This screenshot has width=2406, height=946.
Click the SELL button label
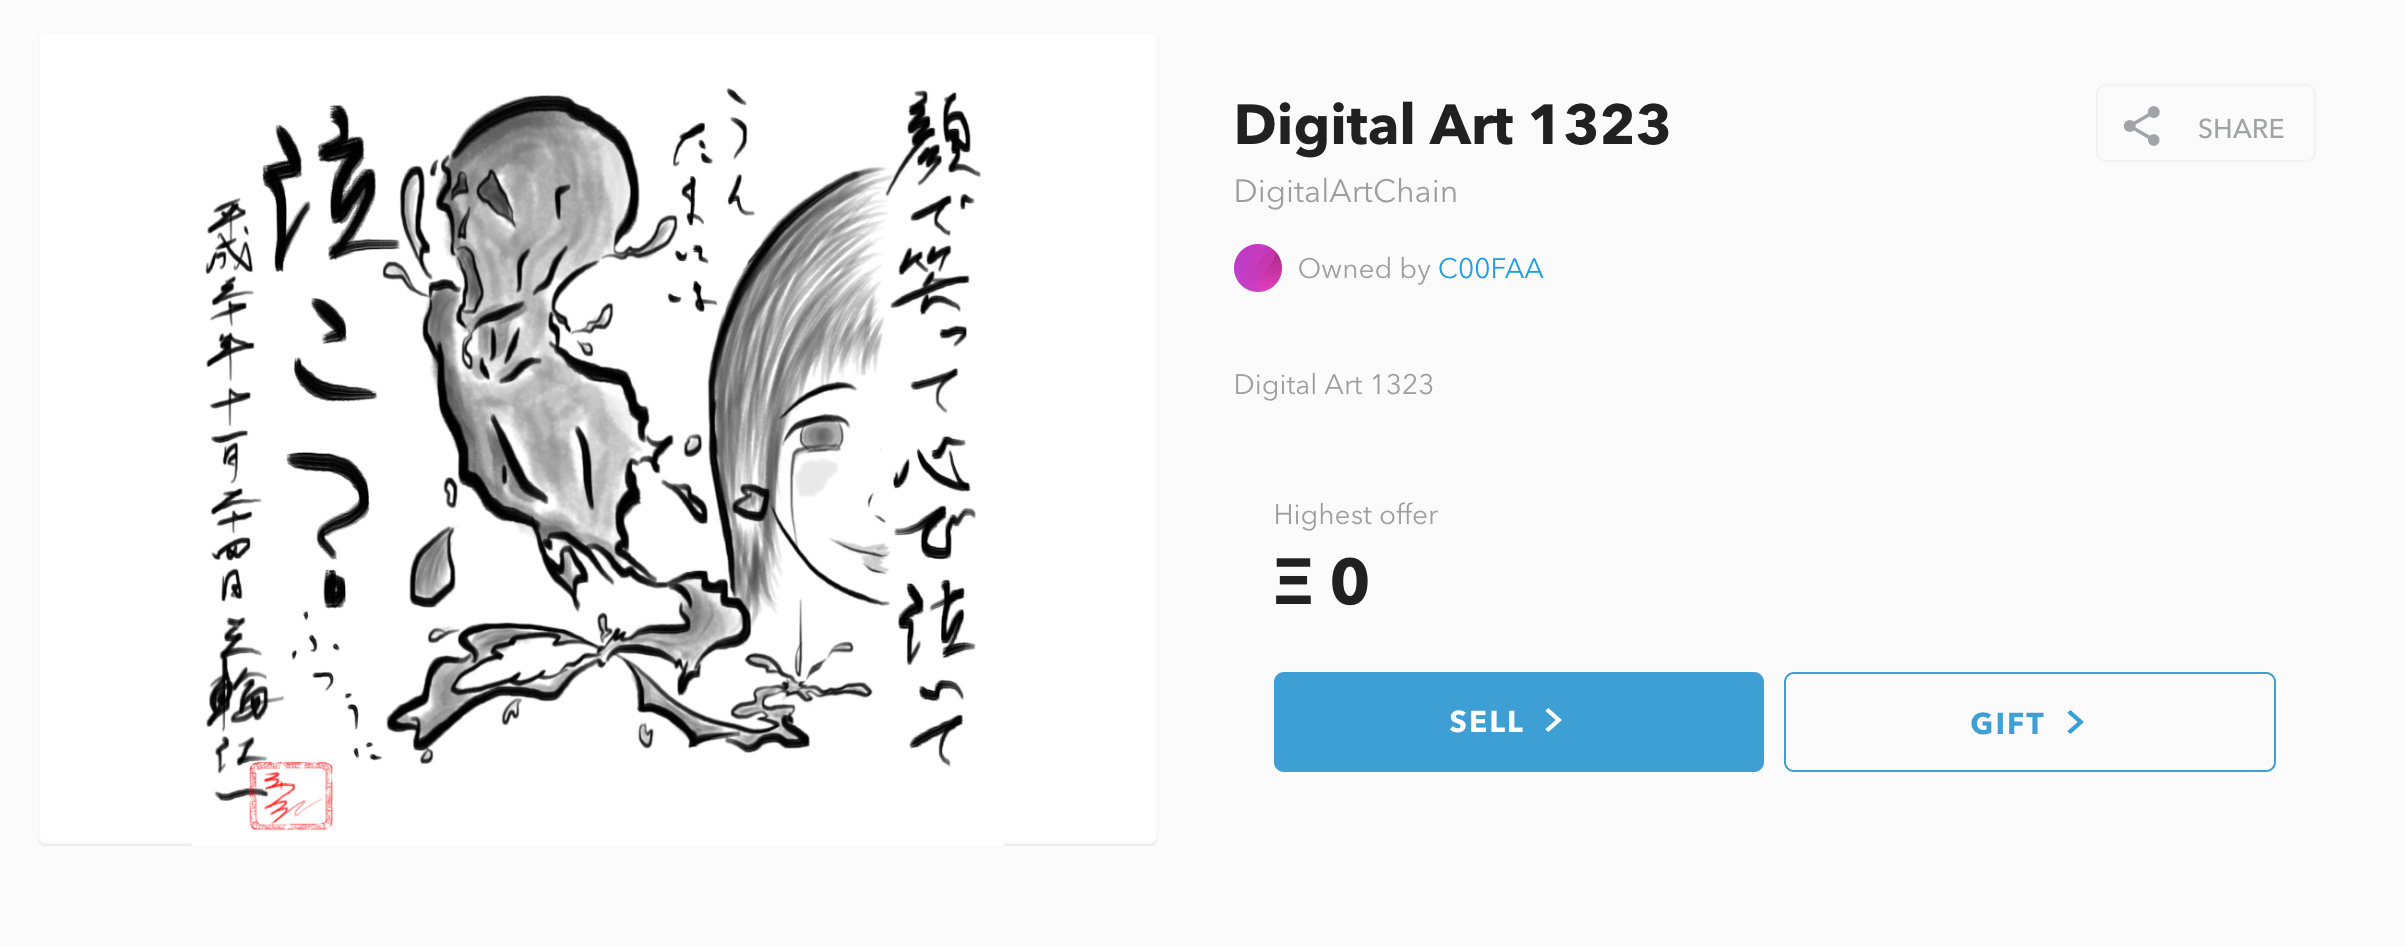pyautogui.click(x=1486, y=722)
